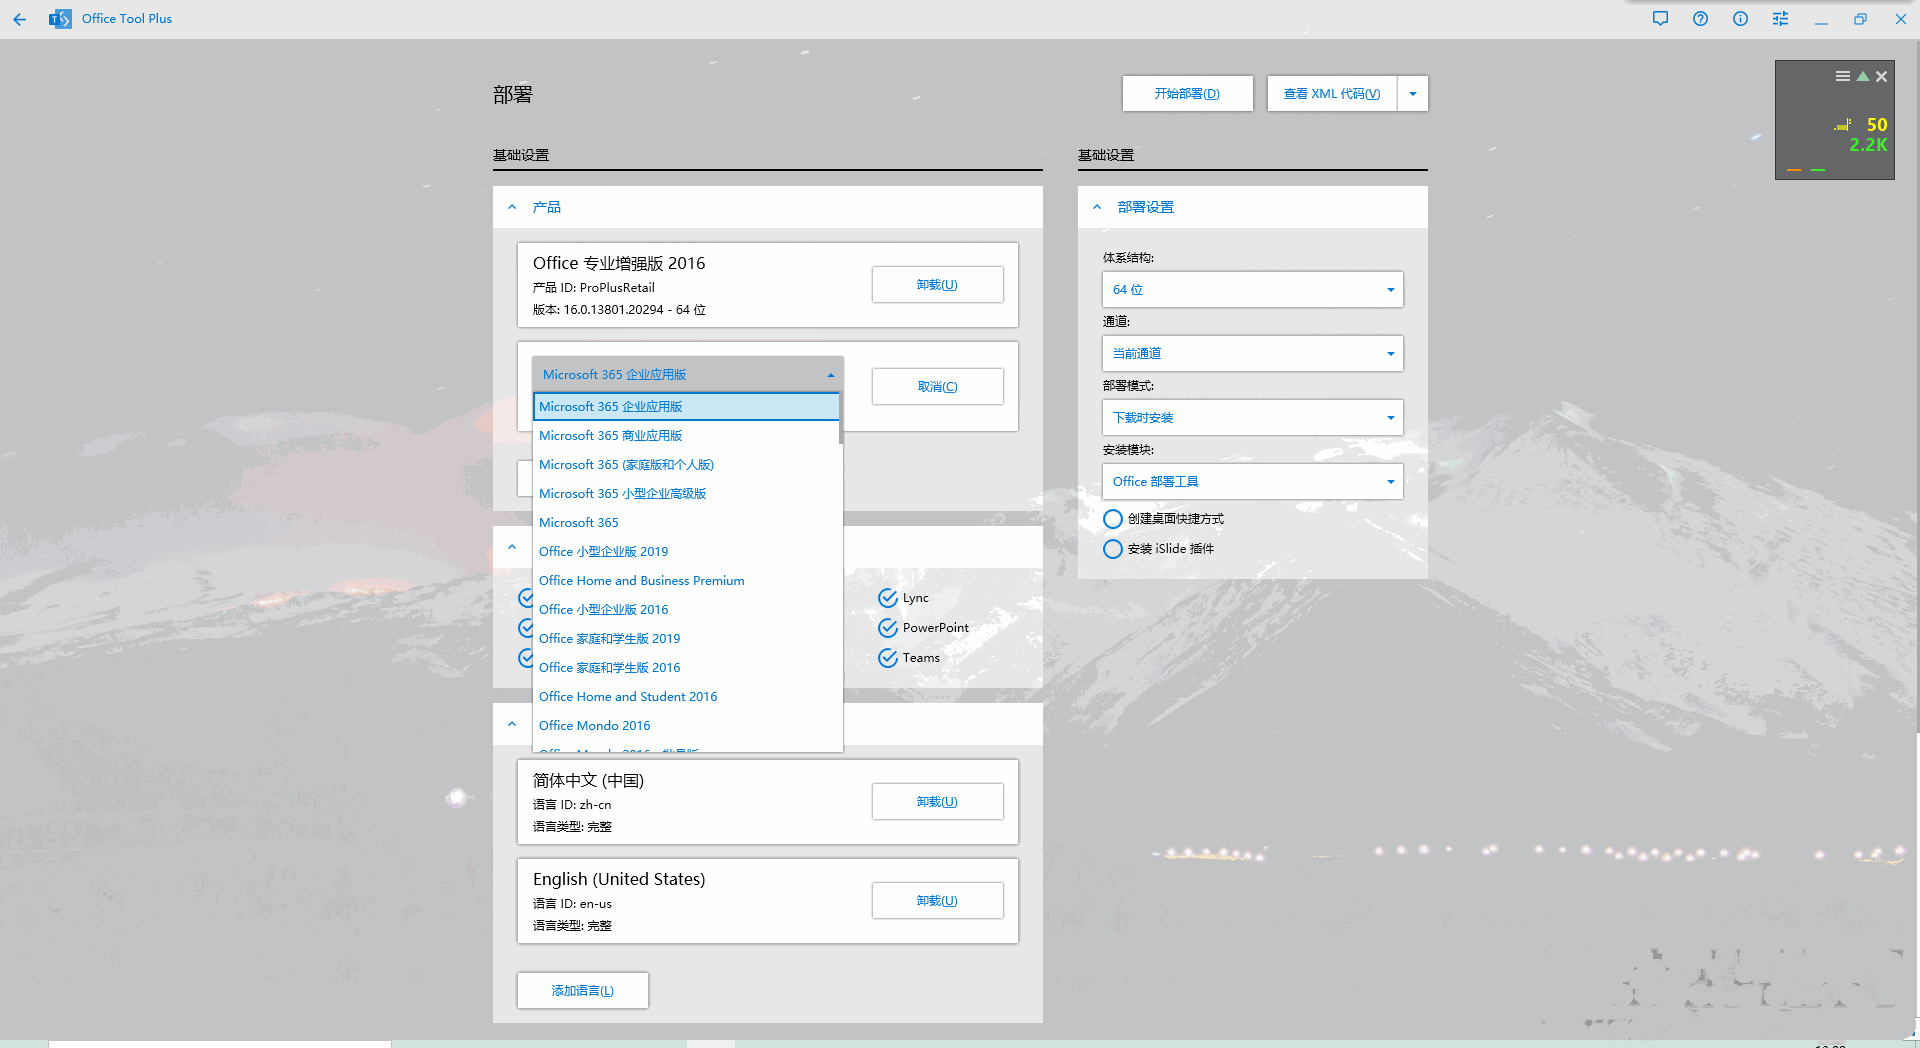Click the product list scrollbar thumb

point(841,418)
